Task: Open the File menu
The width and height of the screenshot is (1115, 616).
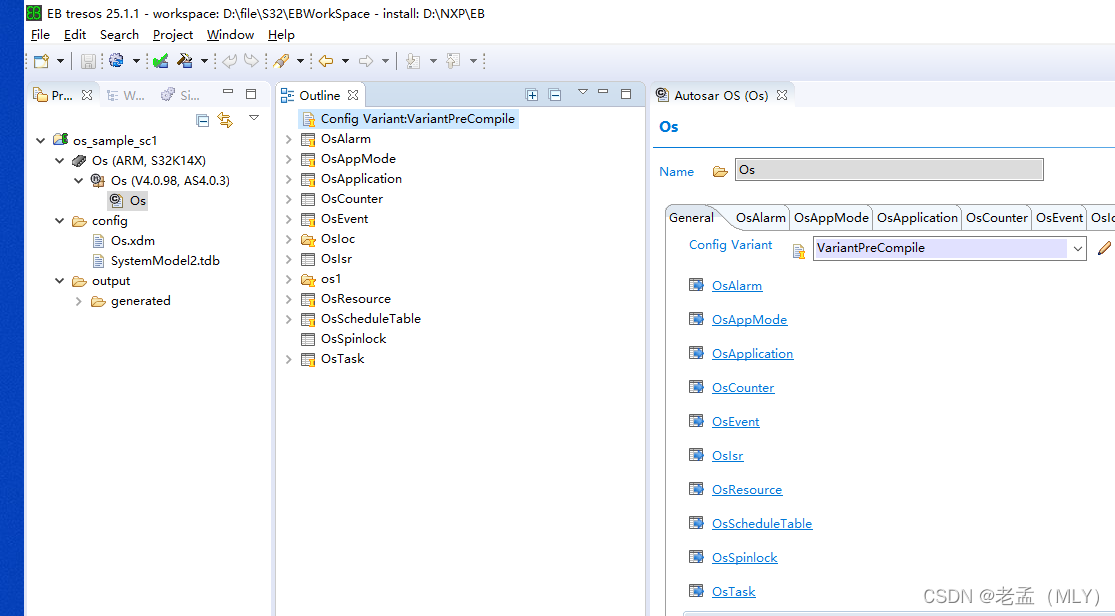Action: click(41, 35)
